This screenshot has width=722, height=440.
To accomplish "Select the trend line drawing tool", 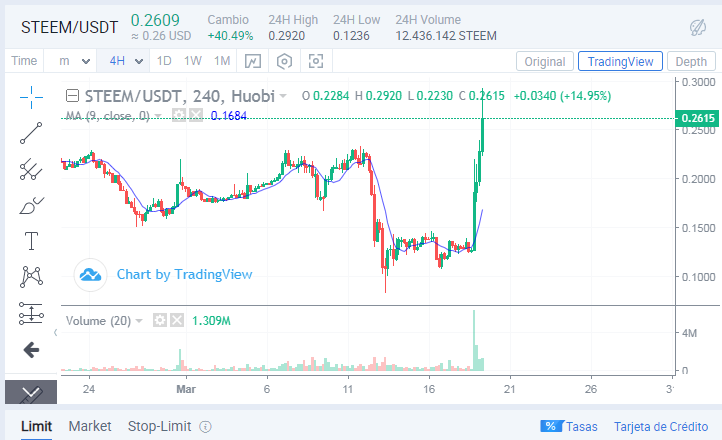I will click(x=31, y=133).
